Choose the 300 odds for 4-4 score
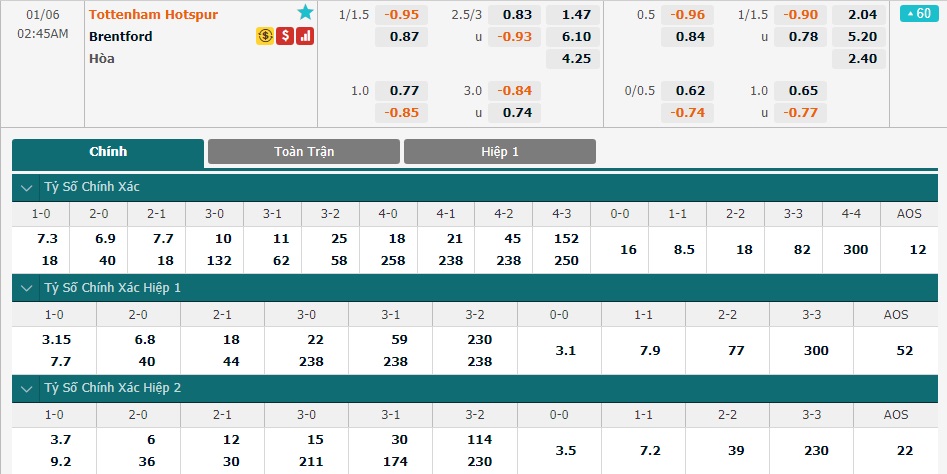 pyautogui.click(x=852, y=250)
